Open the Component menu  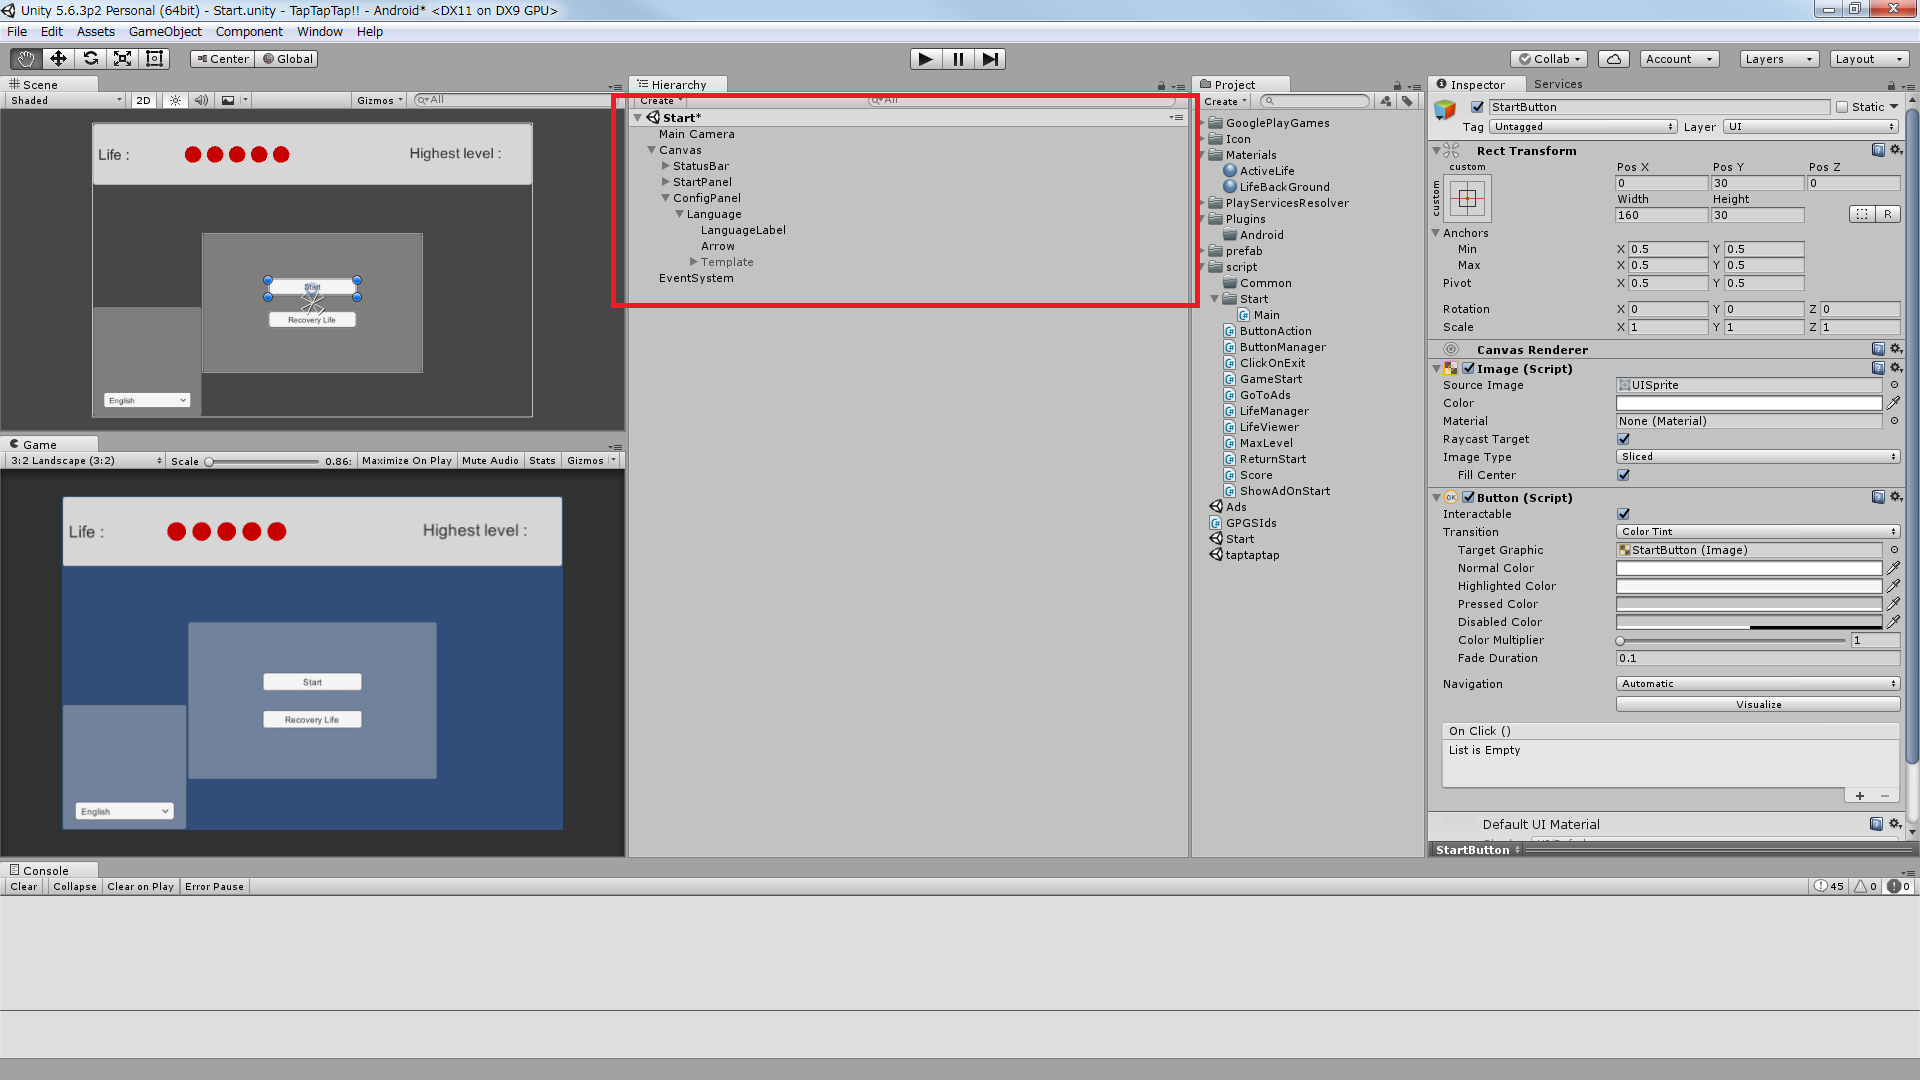coord(249,31)
